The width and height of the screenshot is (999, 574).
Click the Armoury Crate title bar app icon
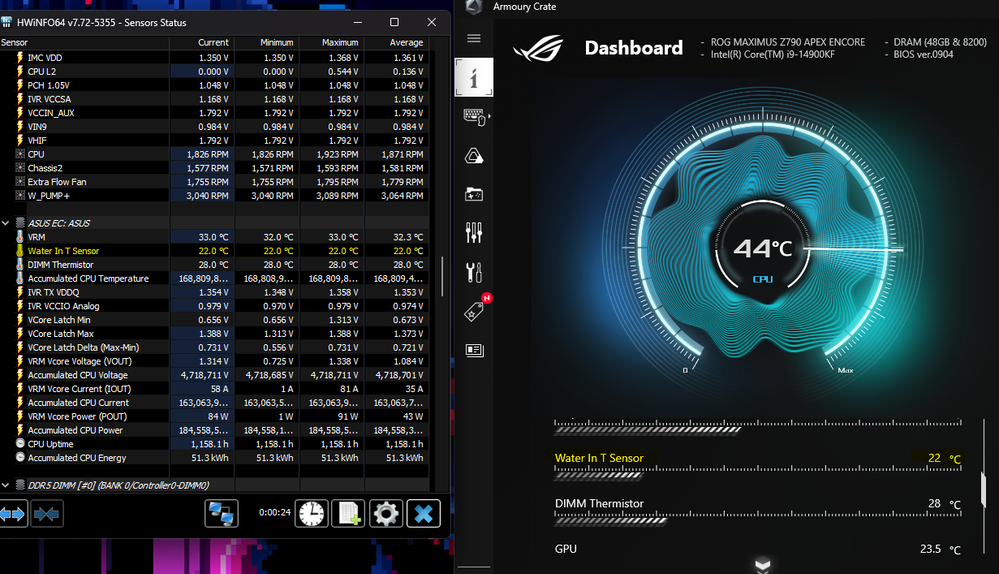473,6
